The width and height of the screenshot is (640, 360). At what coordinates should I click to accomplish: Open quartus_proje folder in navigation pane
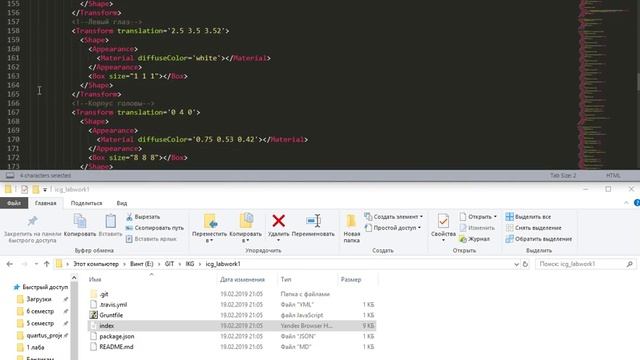pos(44,336)
